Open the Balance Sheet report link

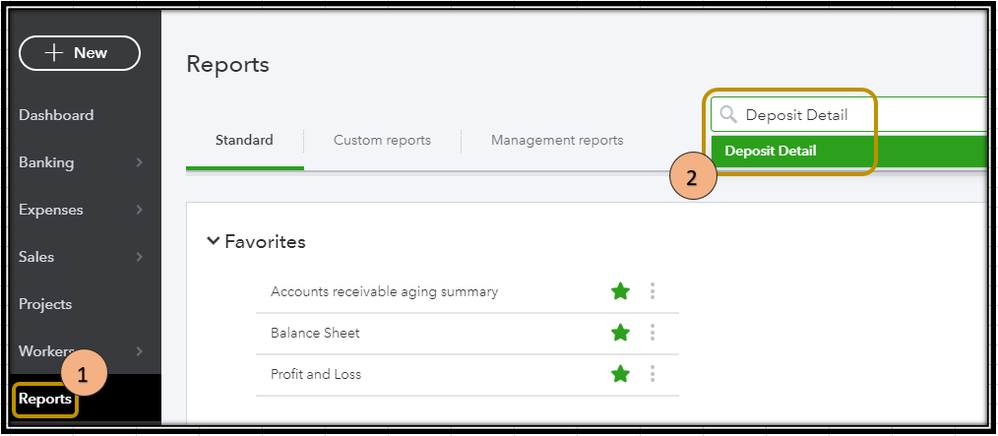[x=315, y=333]
